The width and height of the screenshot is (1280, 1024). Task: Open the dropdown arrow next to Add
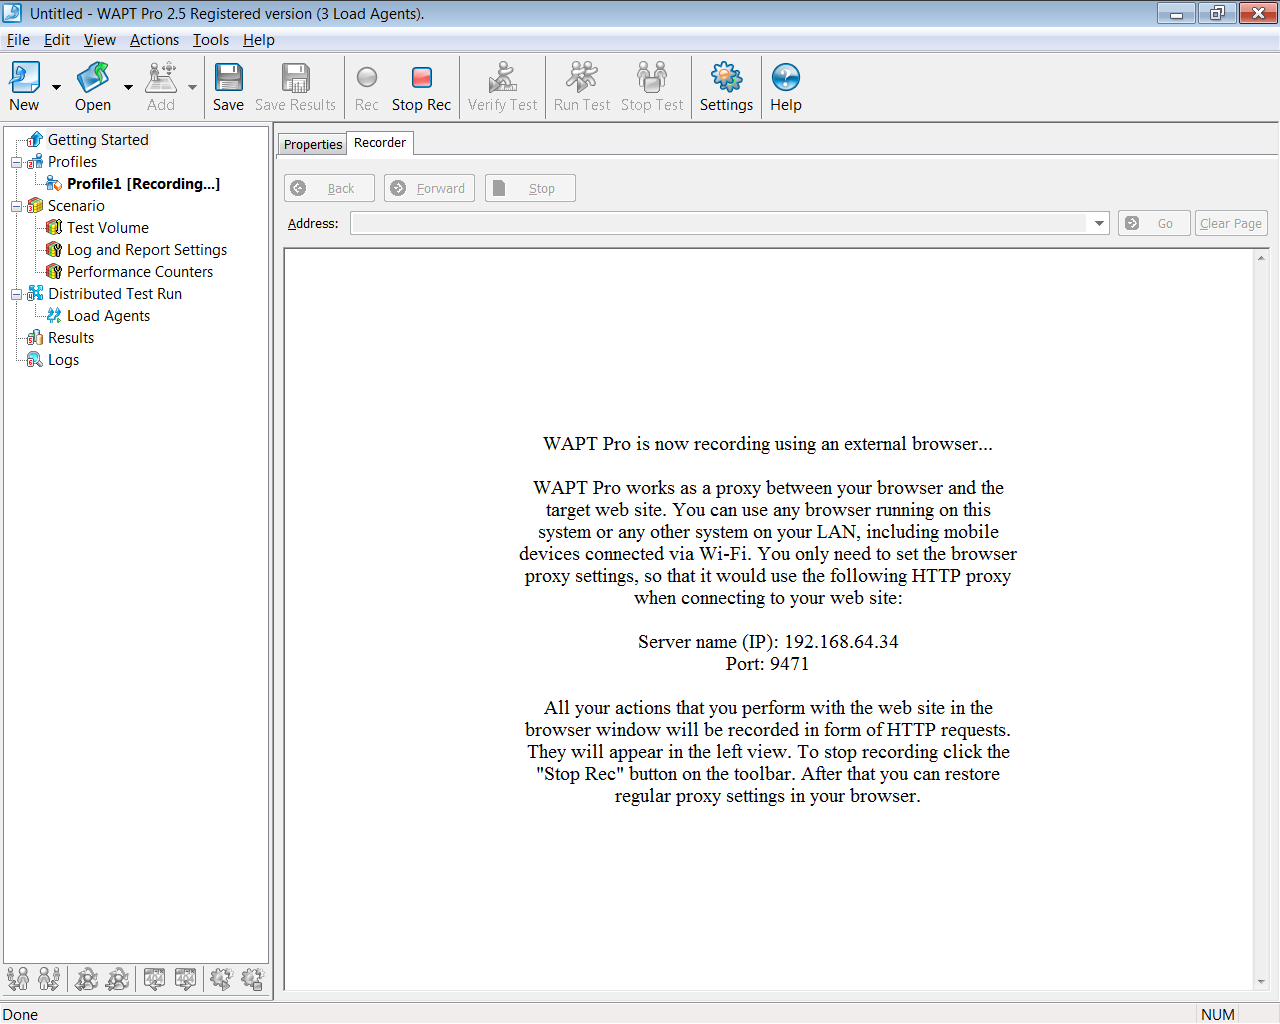(192, 87)
